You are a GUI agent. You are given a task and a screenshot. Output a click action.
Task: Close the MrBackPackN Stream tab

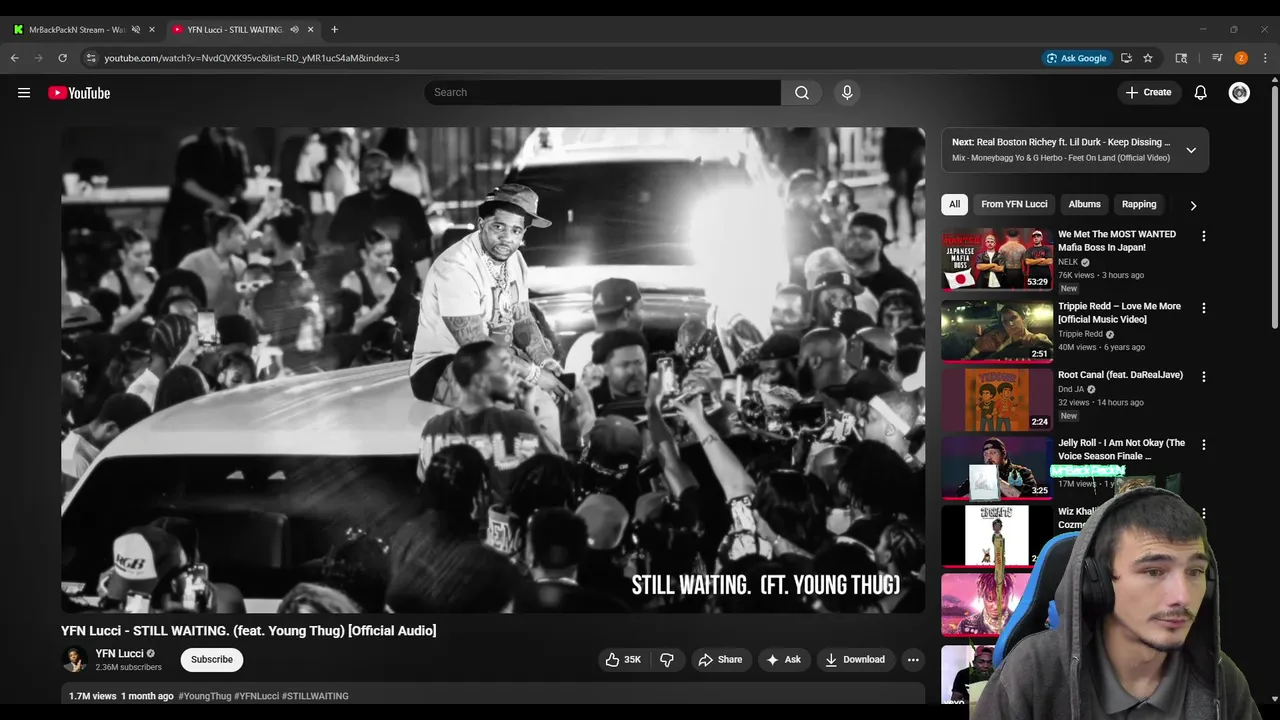tap(152, 30)
